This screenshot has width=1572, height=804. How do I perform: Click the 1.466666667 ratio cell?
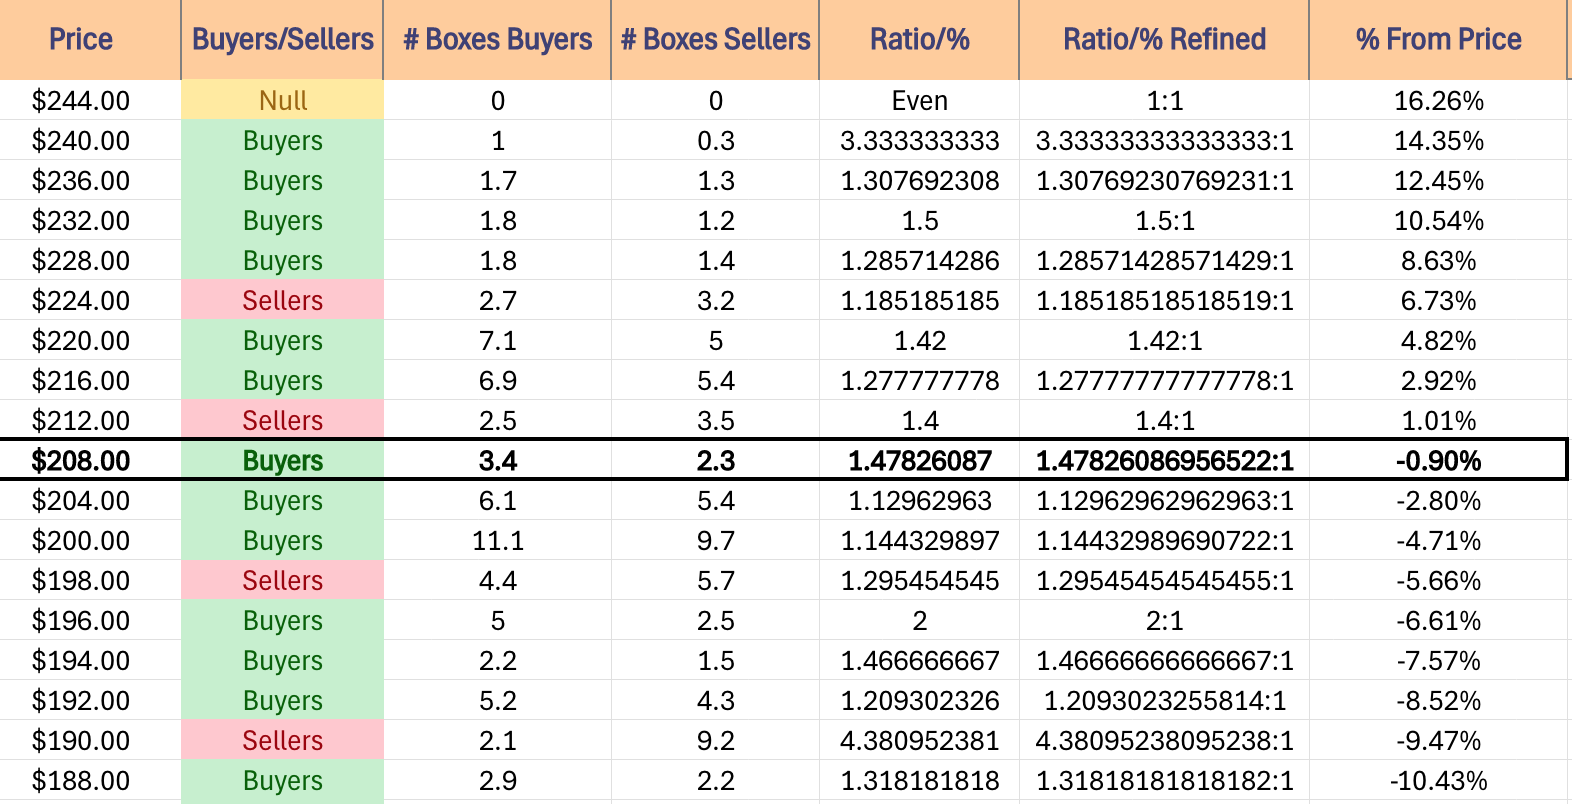(x=919, y=660)
